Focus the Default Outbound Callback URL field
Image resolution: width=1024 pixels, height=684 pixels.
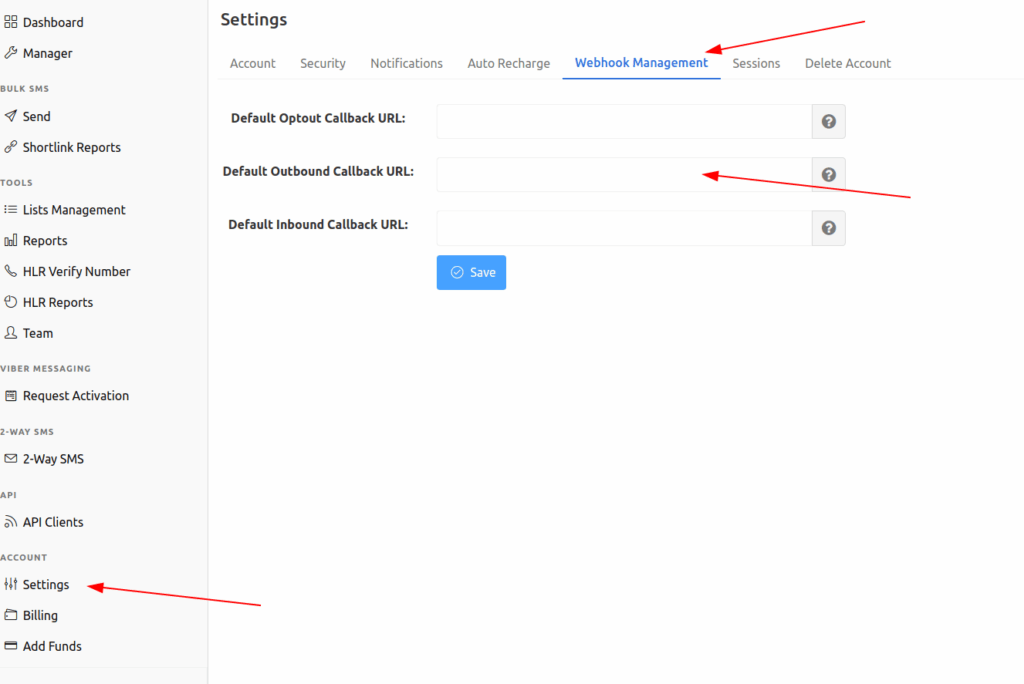click(623, 175)
